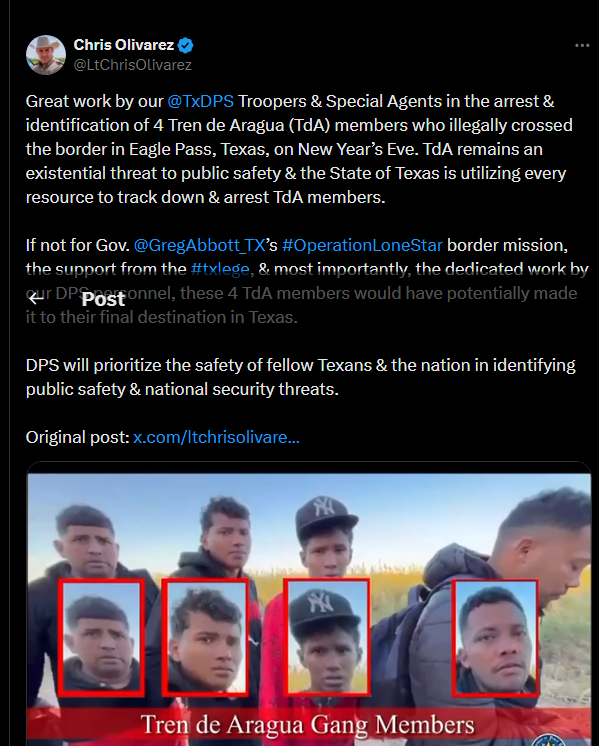The image size is (599, 746).
Task: Select the rightmost red-framed inset portrait
Action: click(495, 638)
